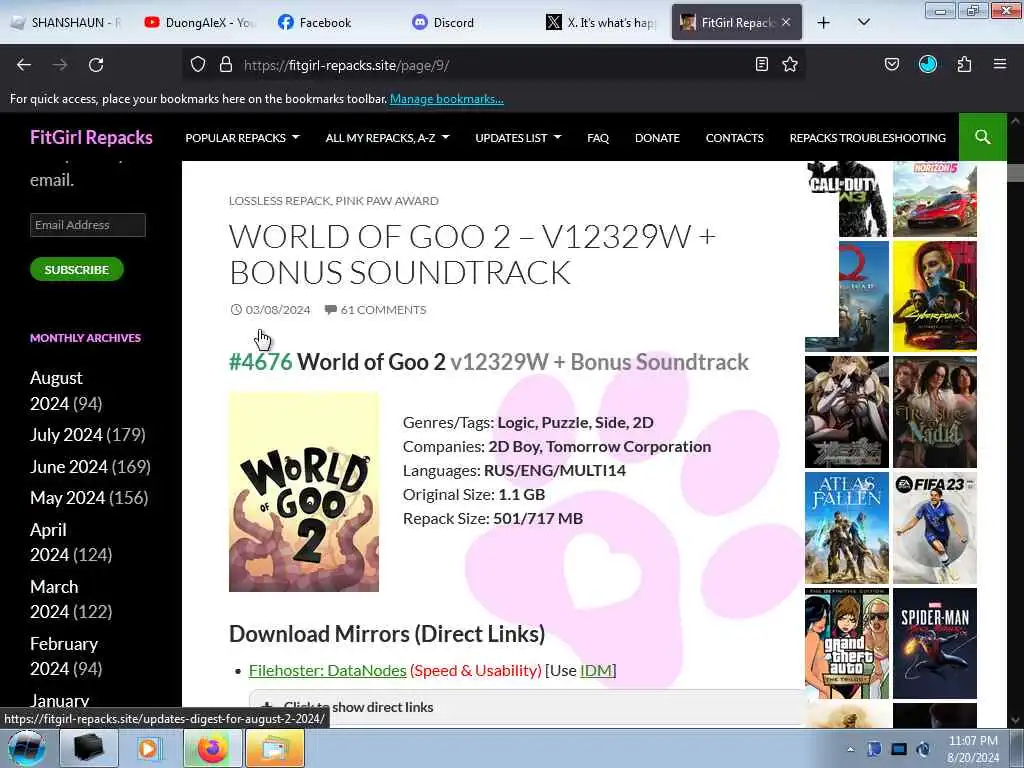
Task: Close the FitGirl Repacks tab
Action: point(786,22)
